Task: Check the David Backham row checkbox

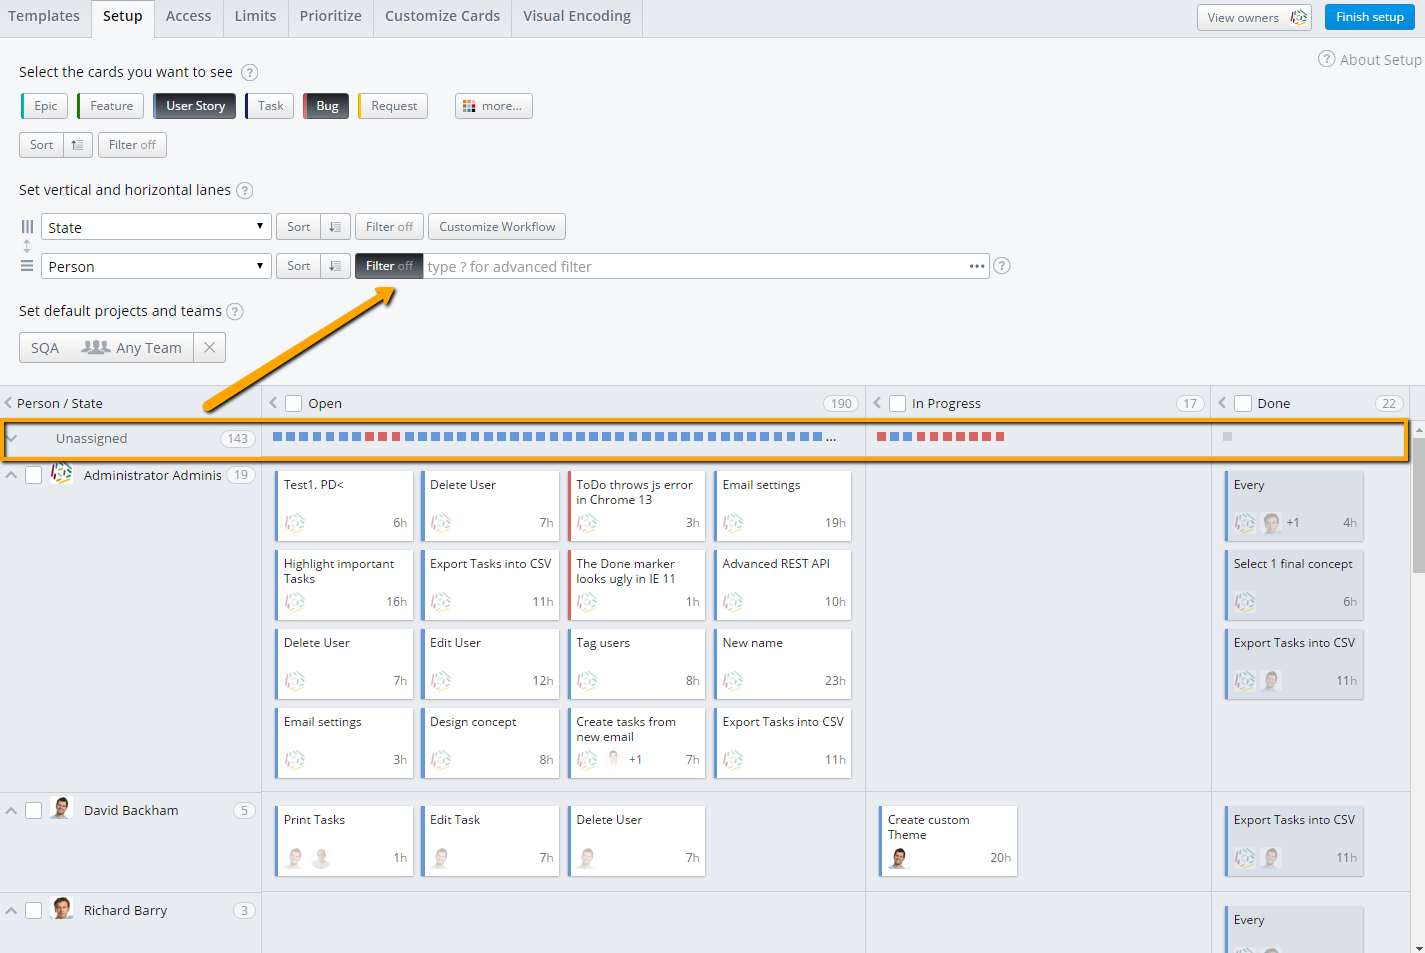Action: (33, 810)
